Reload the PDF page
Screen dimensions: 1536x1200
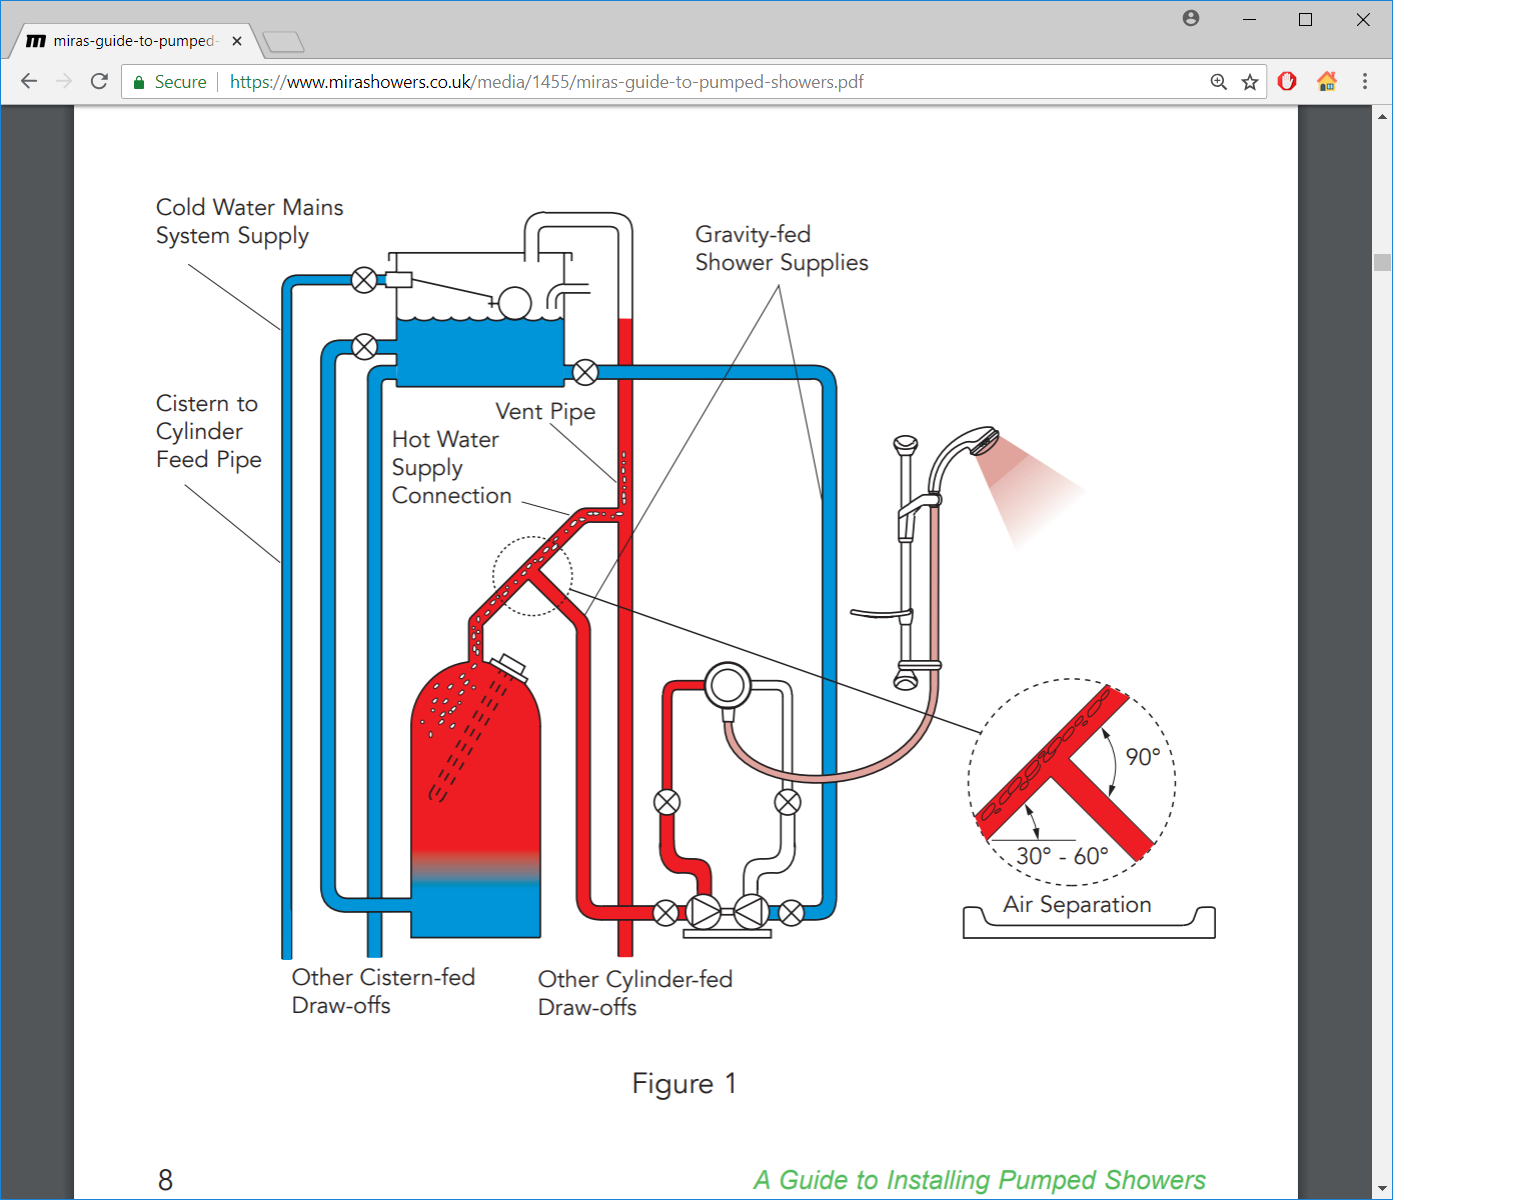pos(99,82)
